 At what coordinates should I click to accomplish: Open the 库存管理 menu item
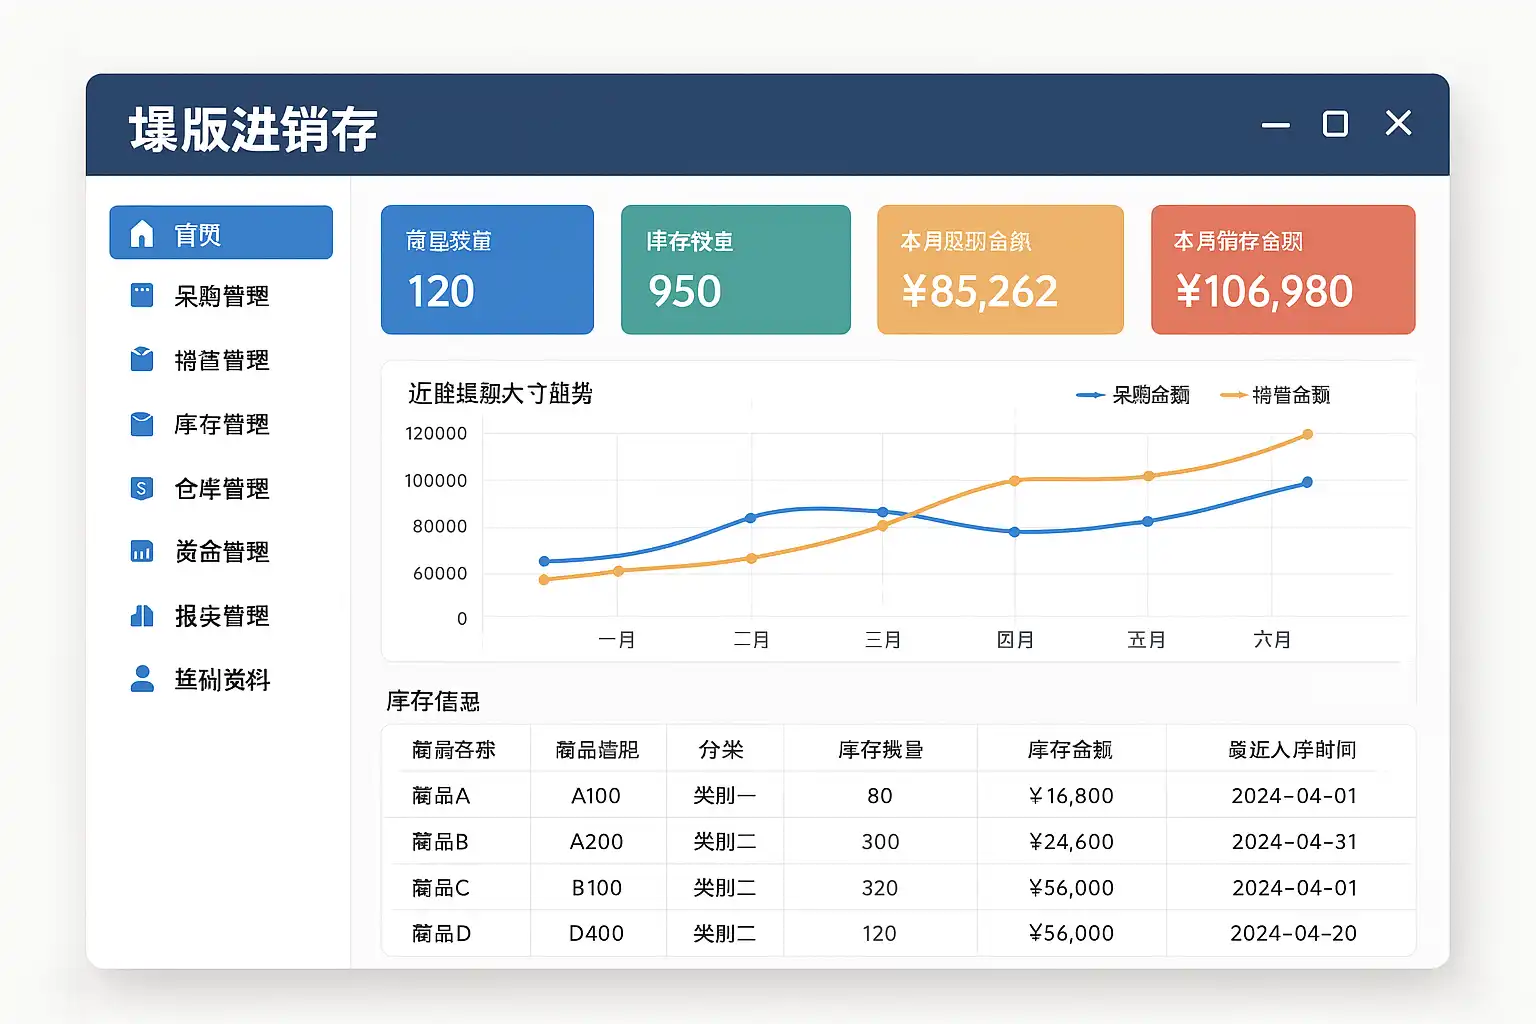pos(221,424)
